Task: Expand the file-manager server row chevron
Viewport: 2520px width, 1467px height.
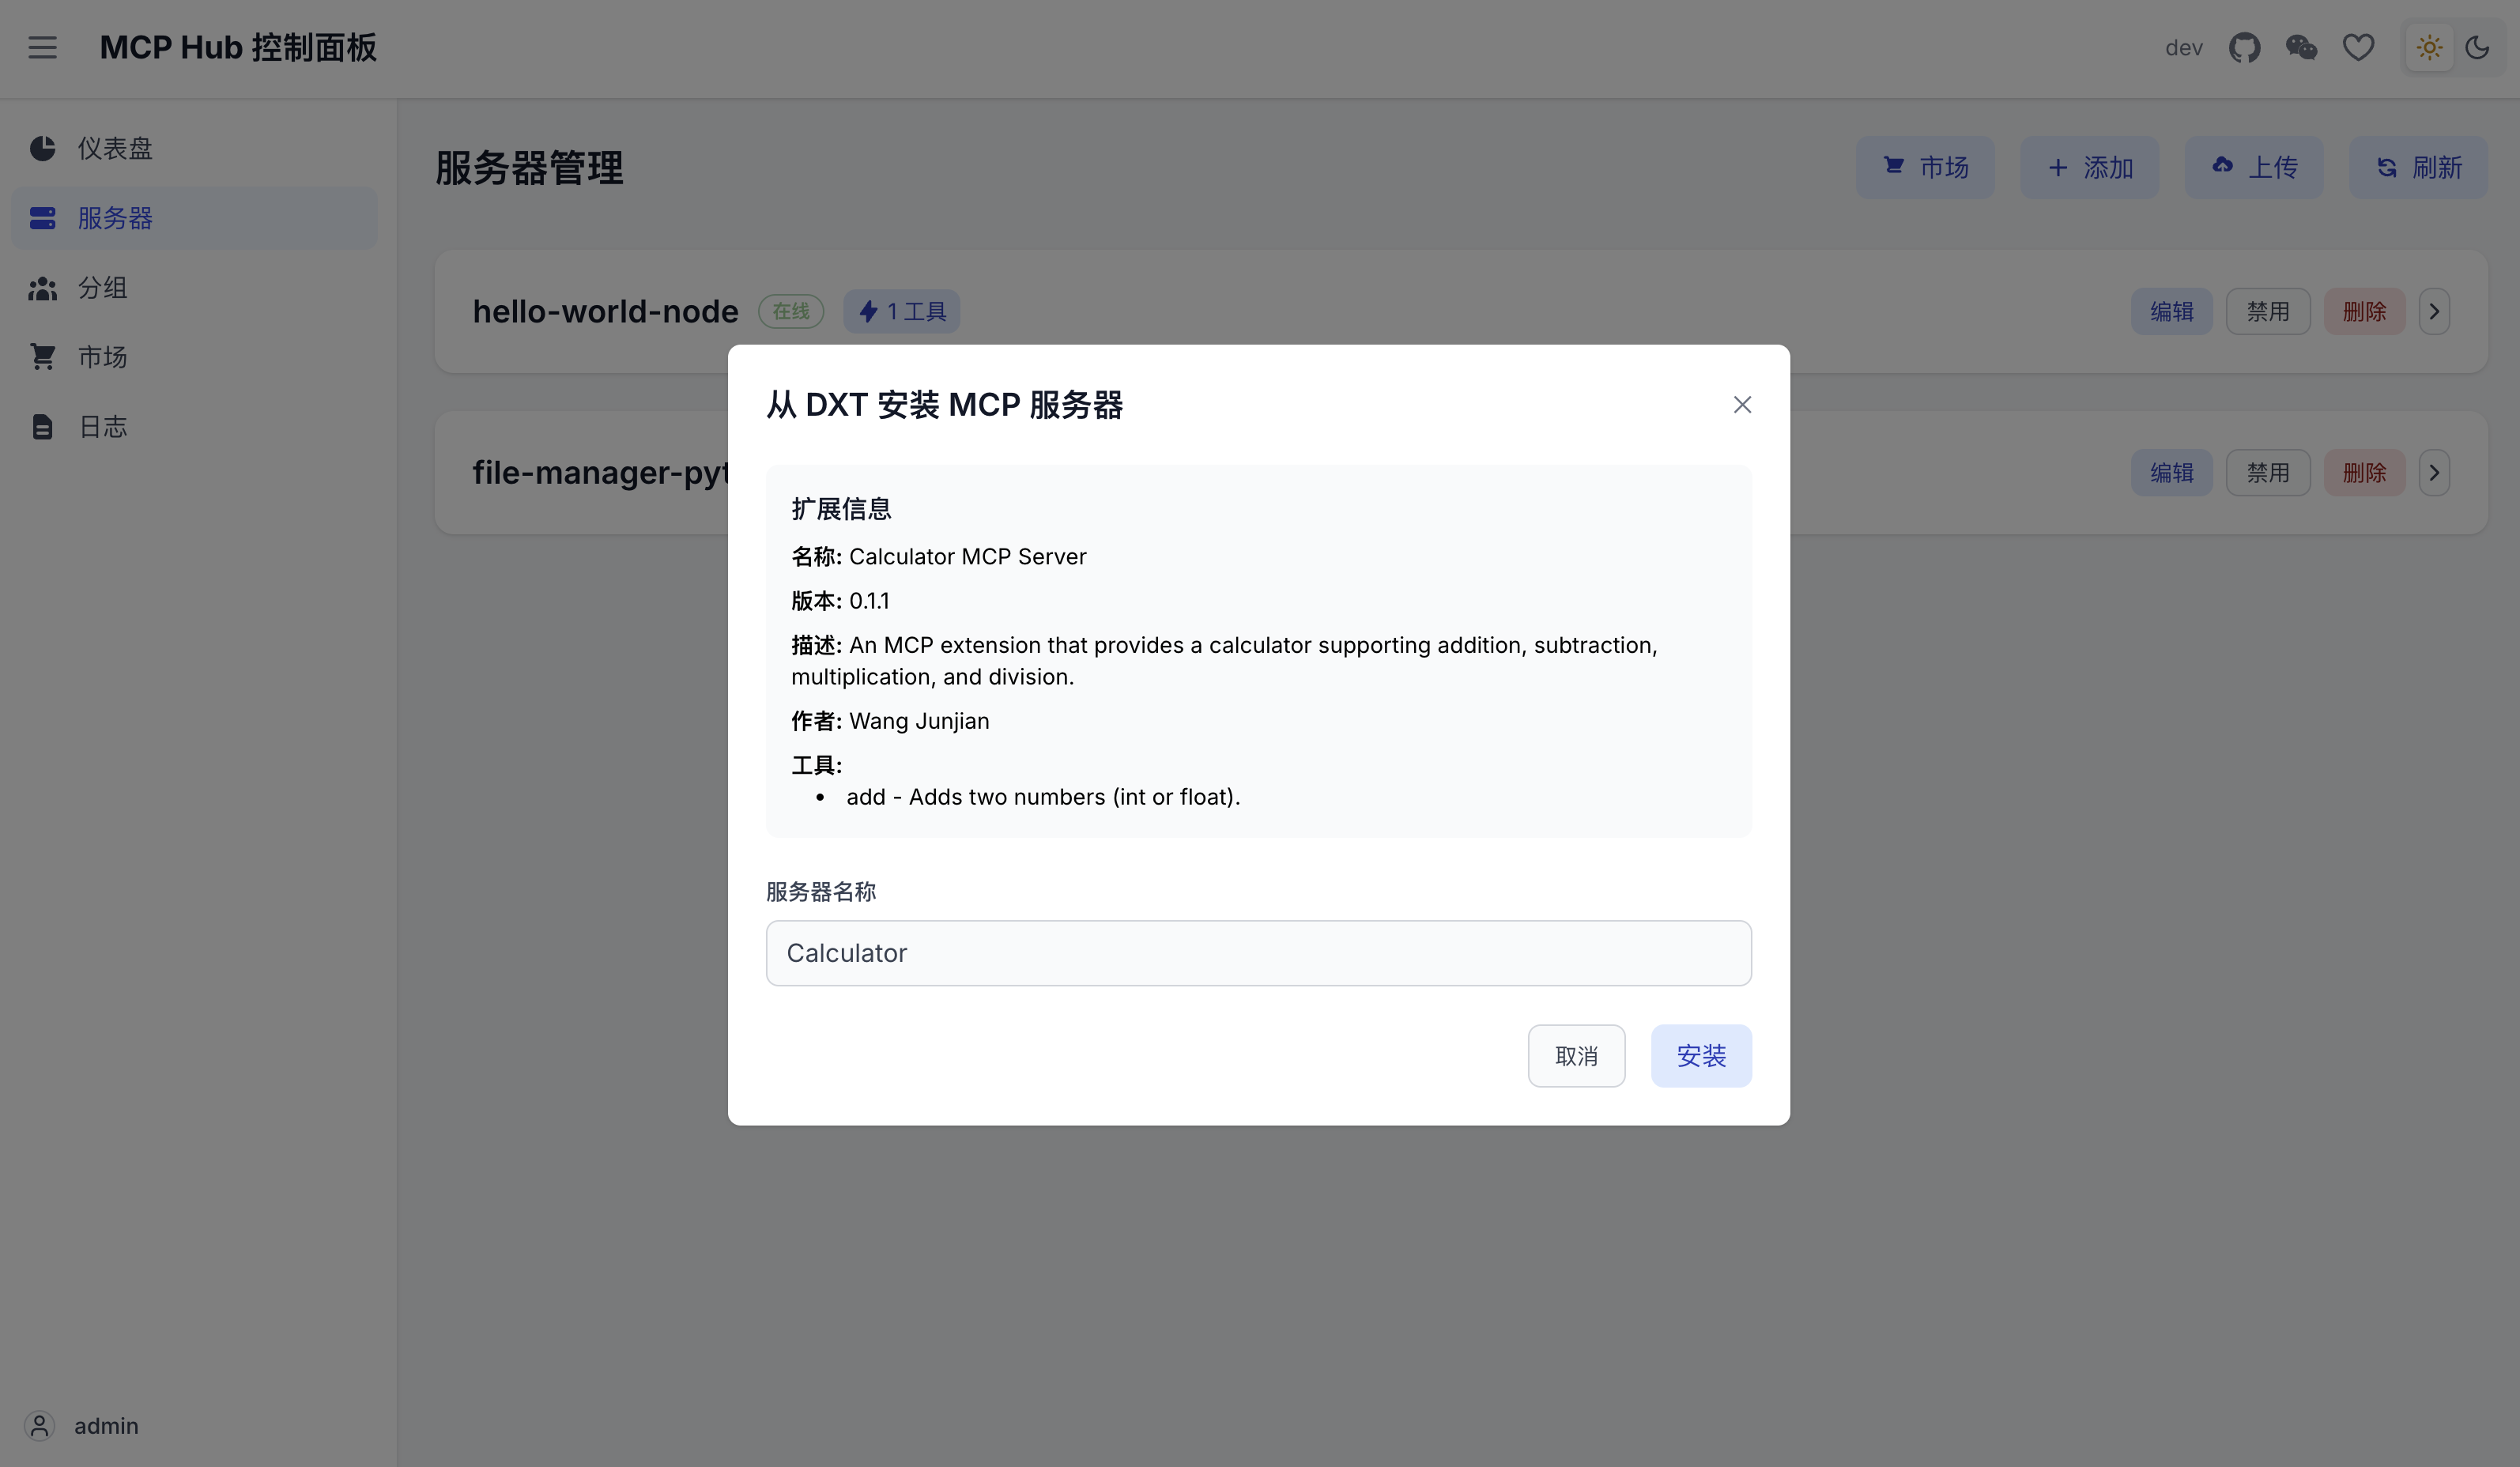Action: coord(2434,472)
